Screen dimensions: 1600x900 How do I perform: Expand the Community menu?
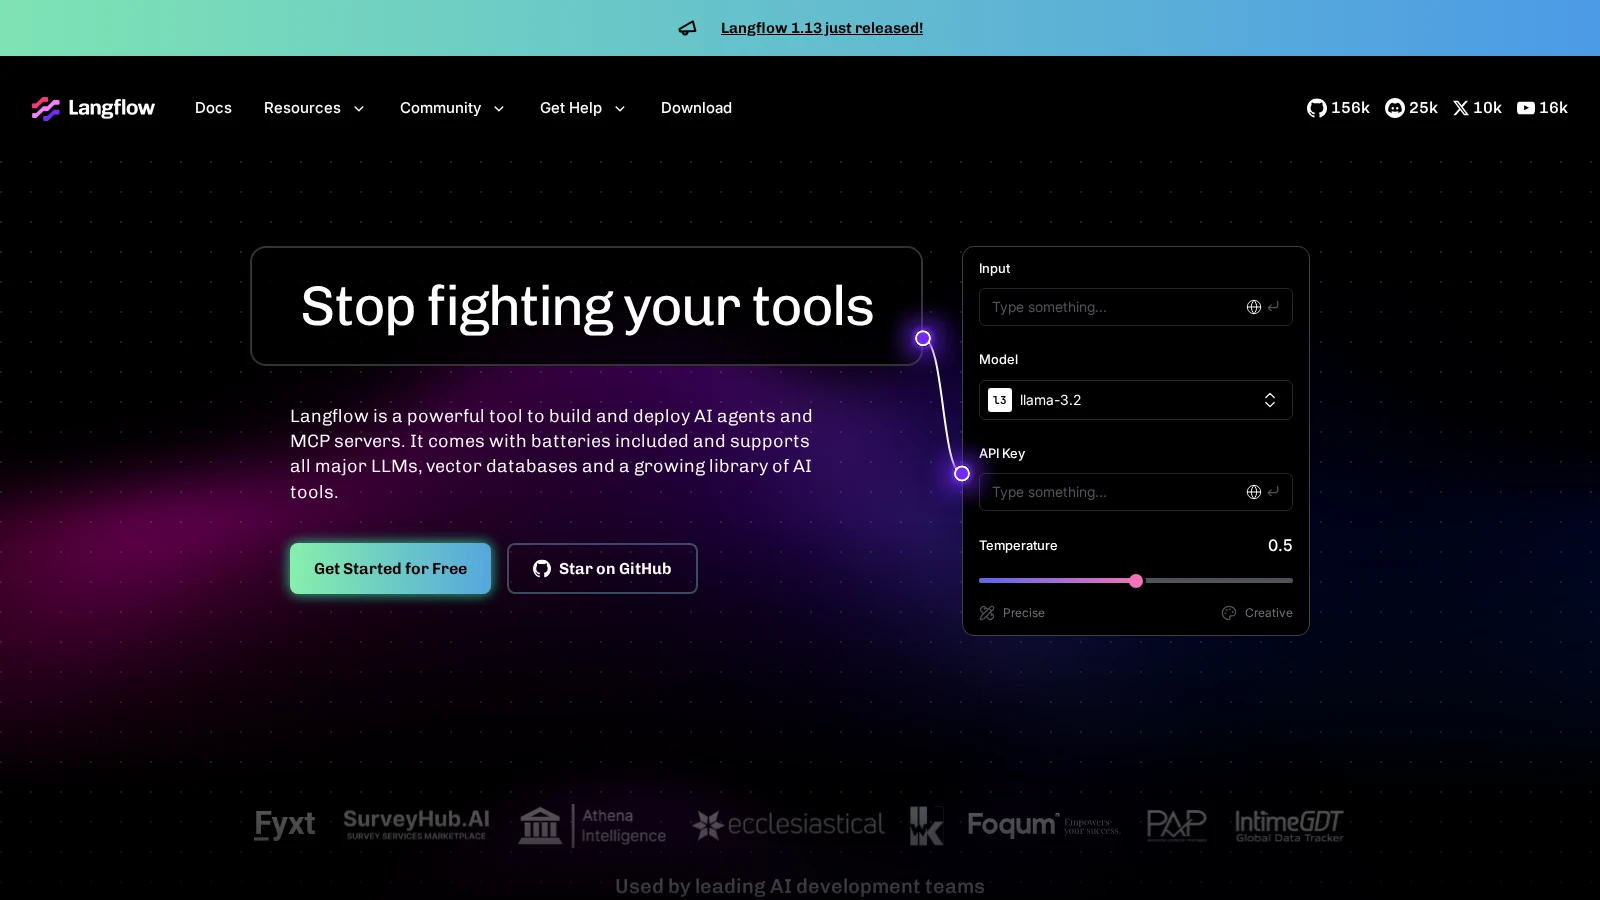pos(452,108)
